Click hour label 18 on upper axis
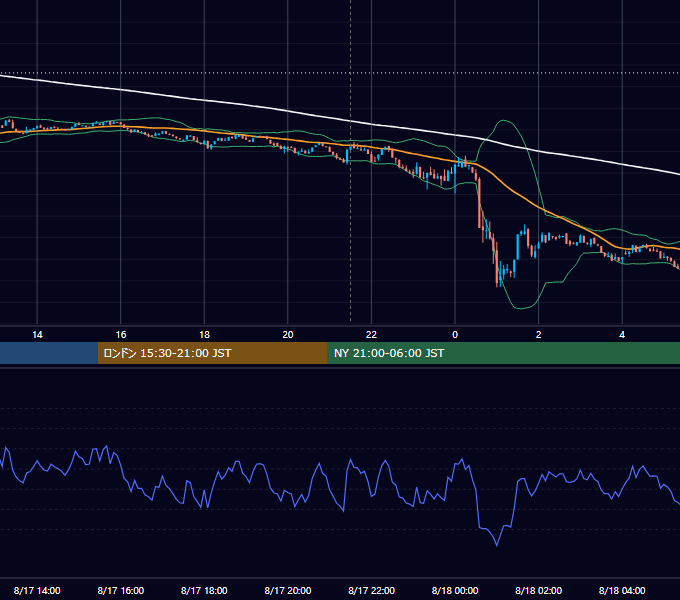The width and height of the screenshot is (680, 600). (x=204, y=335)
